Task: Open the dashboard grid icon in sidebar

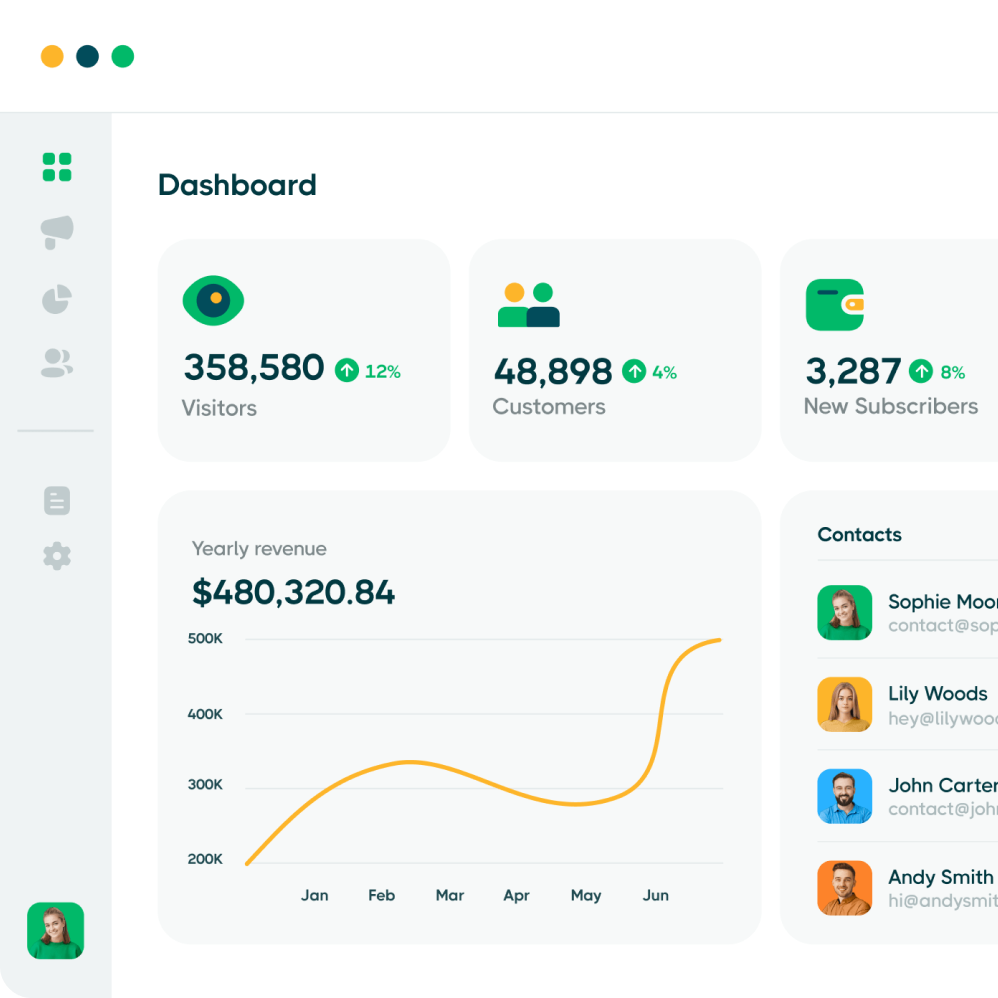Action: [x=57, y=167]
